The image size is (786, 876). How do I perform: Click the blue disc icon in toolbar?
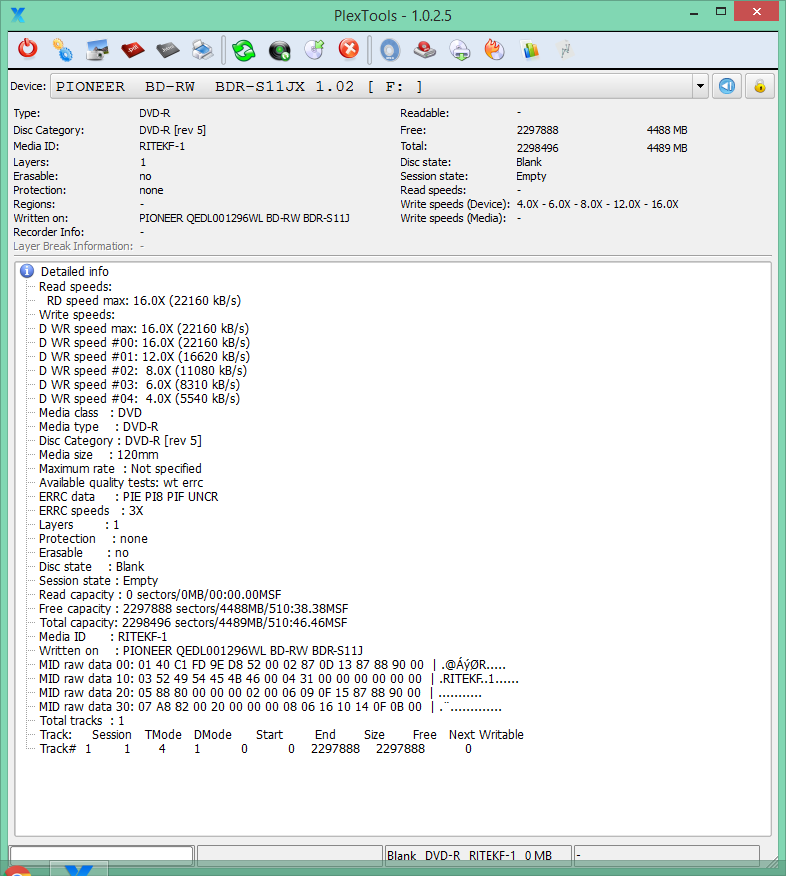(390, 50)
